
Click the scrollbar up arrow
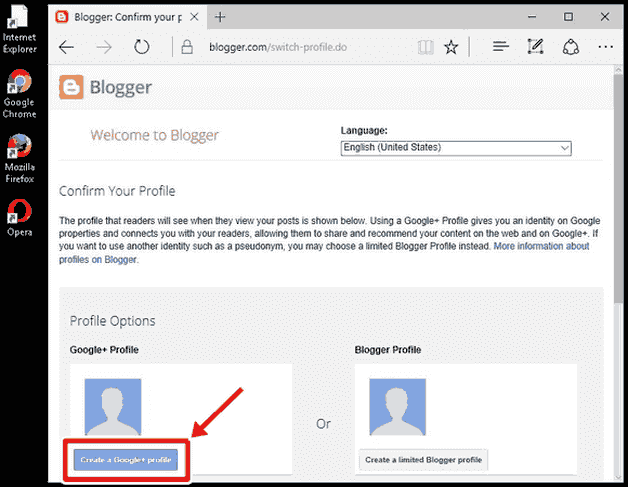pyautogui.click(x=618, y=70)
